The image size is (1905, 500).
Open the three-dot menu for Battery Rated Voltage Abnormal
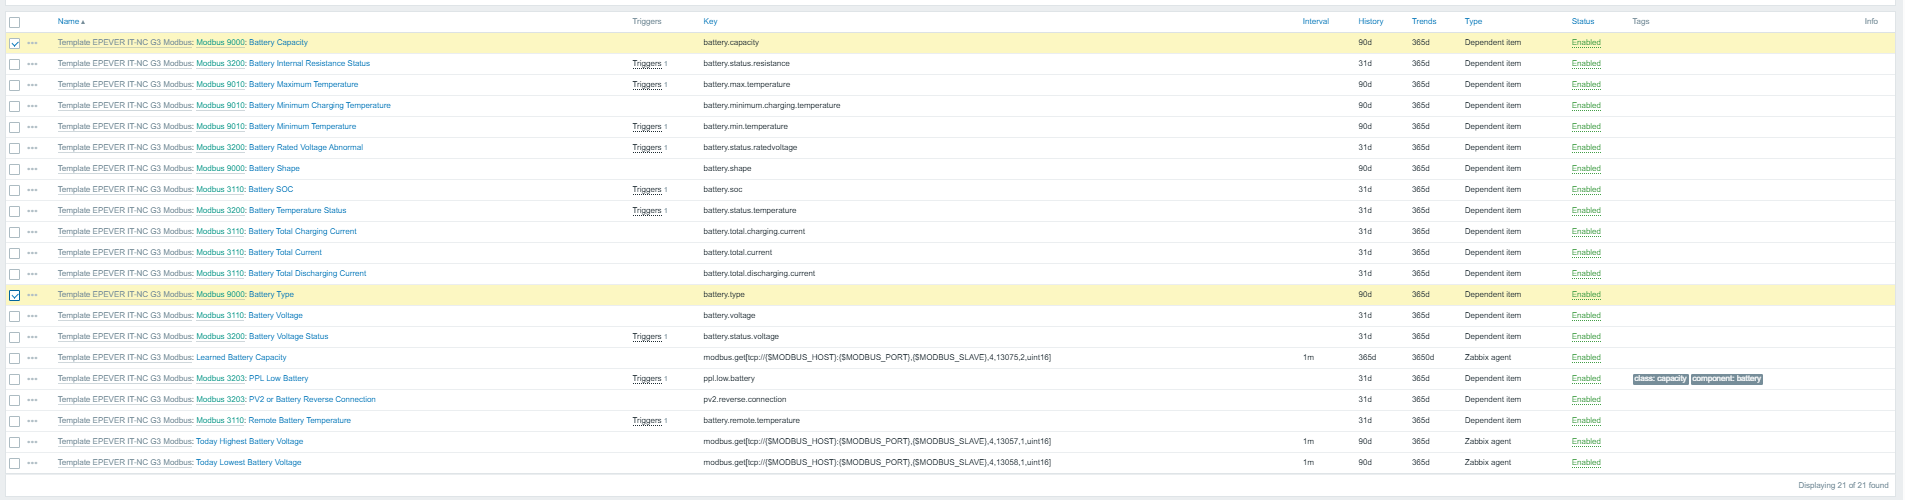click(33, 148)
